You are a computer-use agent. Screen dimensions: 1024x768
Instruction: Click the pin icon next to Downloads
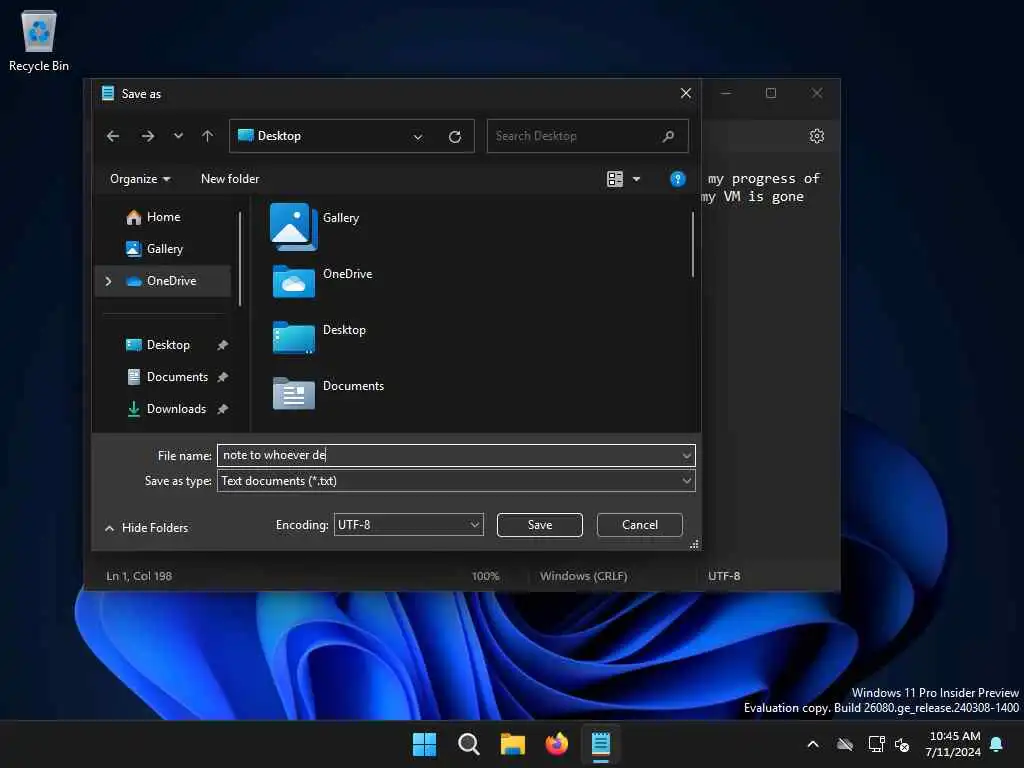pyautogui.click(x=223, y=409)
